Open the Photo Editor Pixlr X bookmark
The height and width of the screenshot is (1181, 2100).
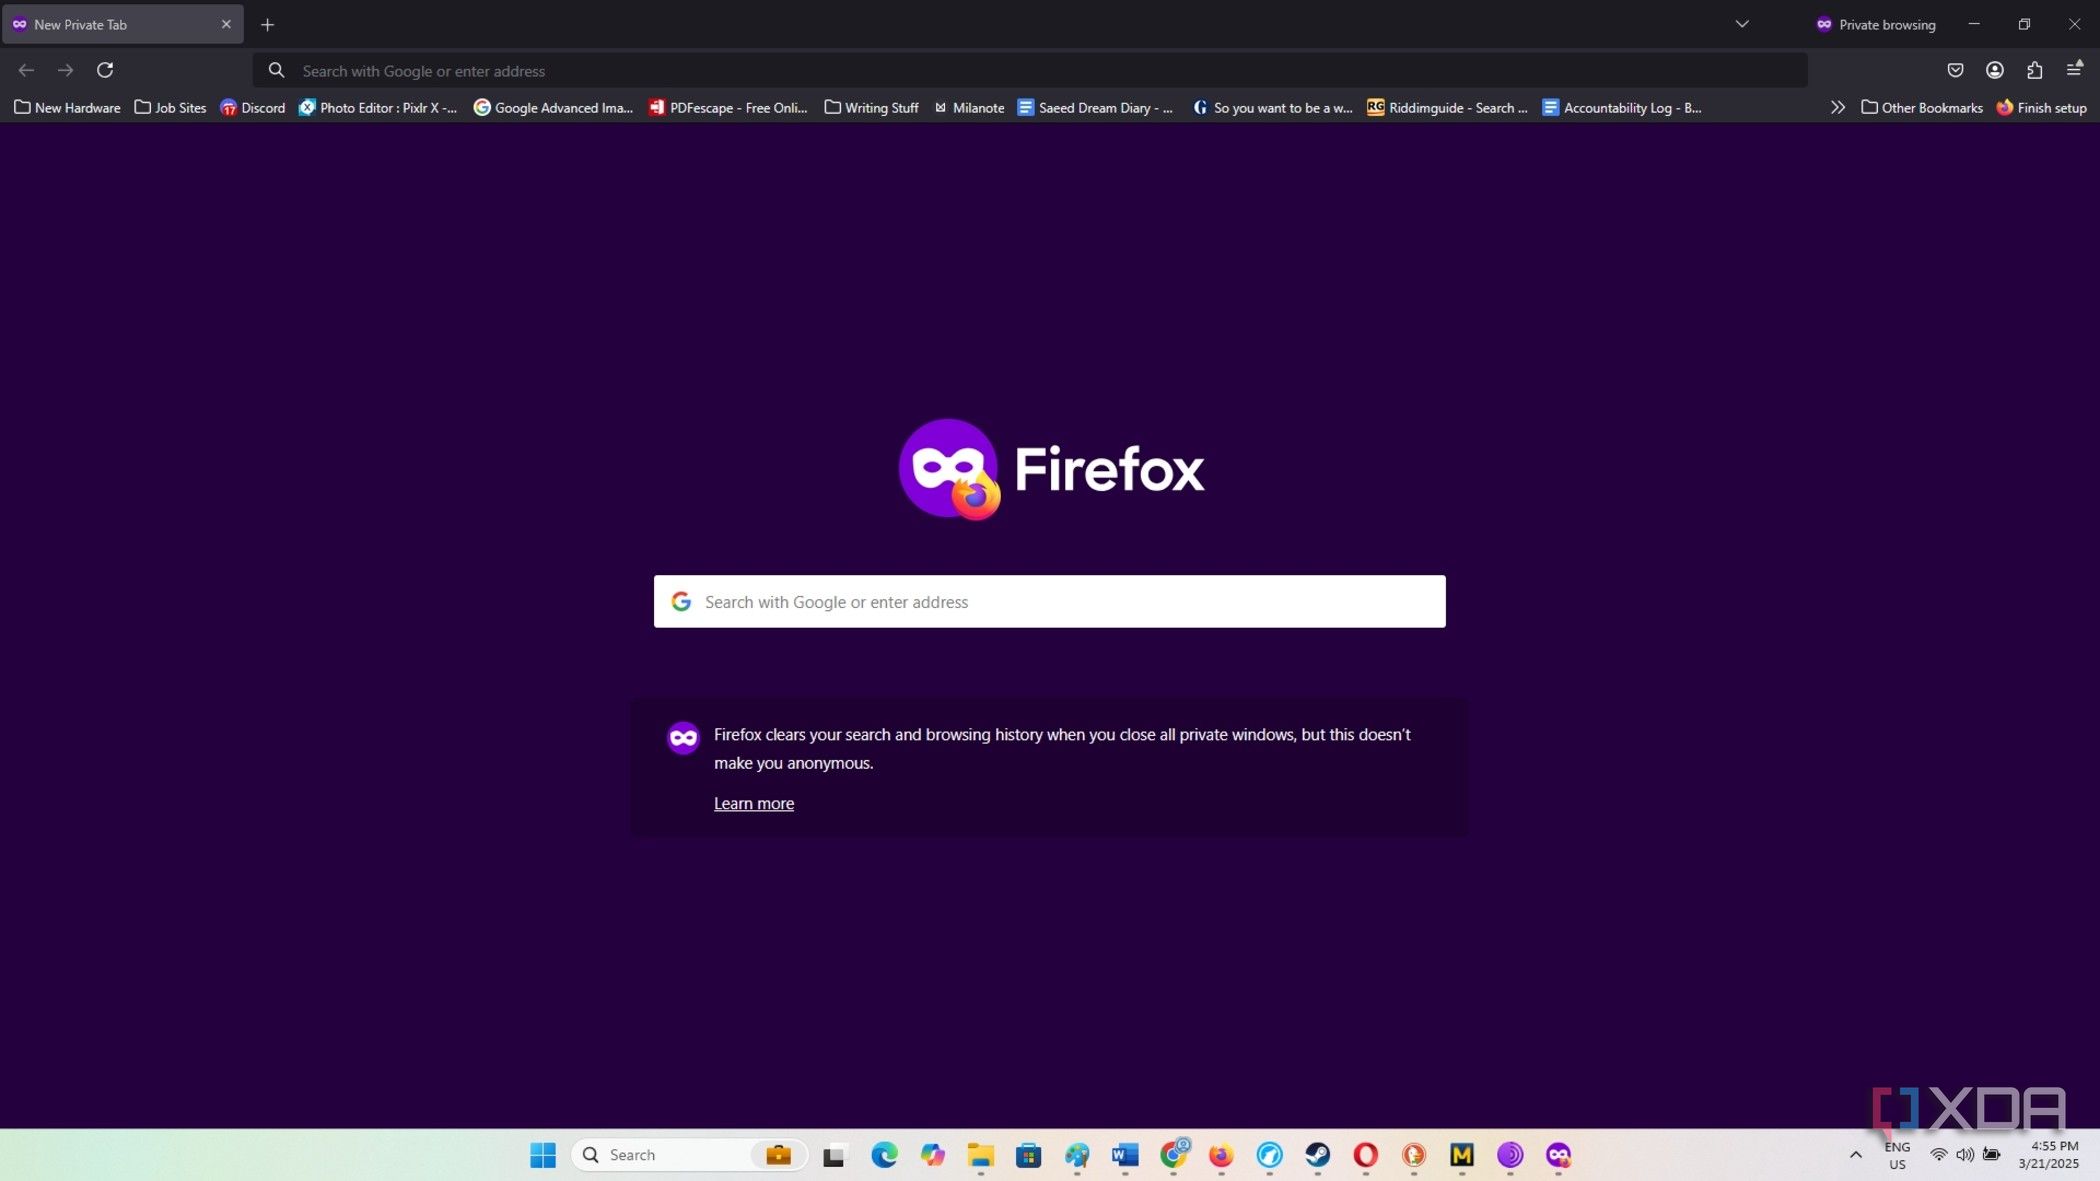(x=378, y=107)
